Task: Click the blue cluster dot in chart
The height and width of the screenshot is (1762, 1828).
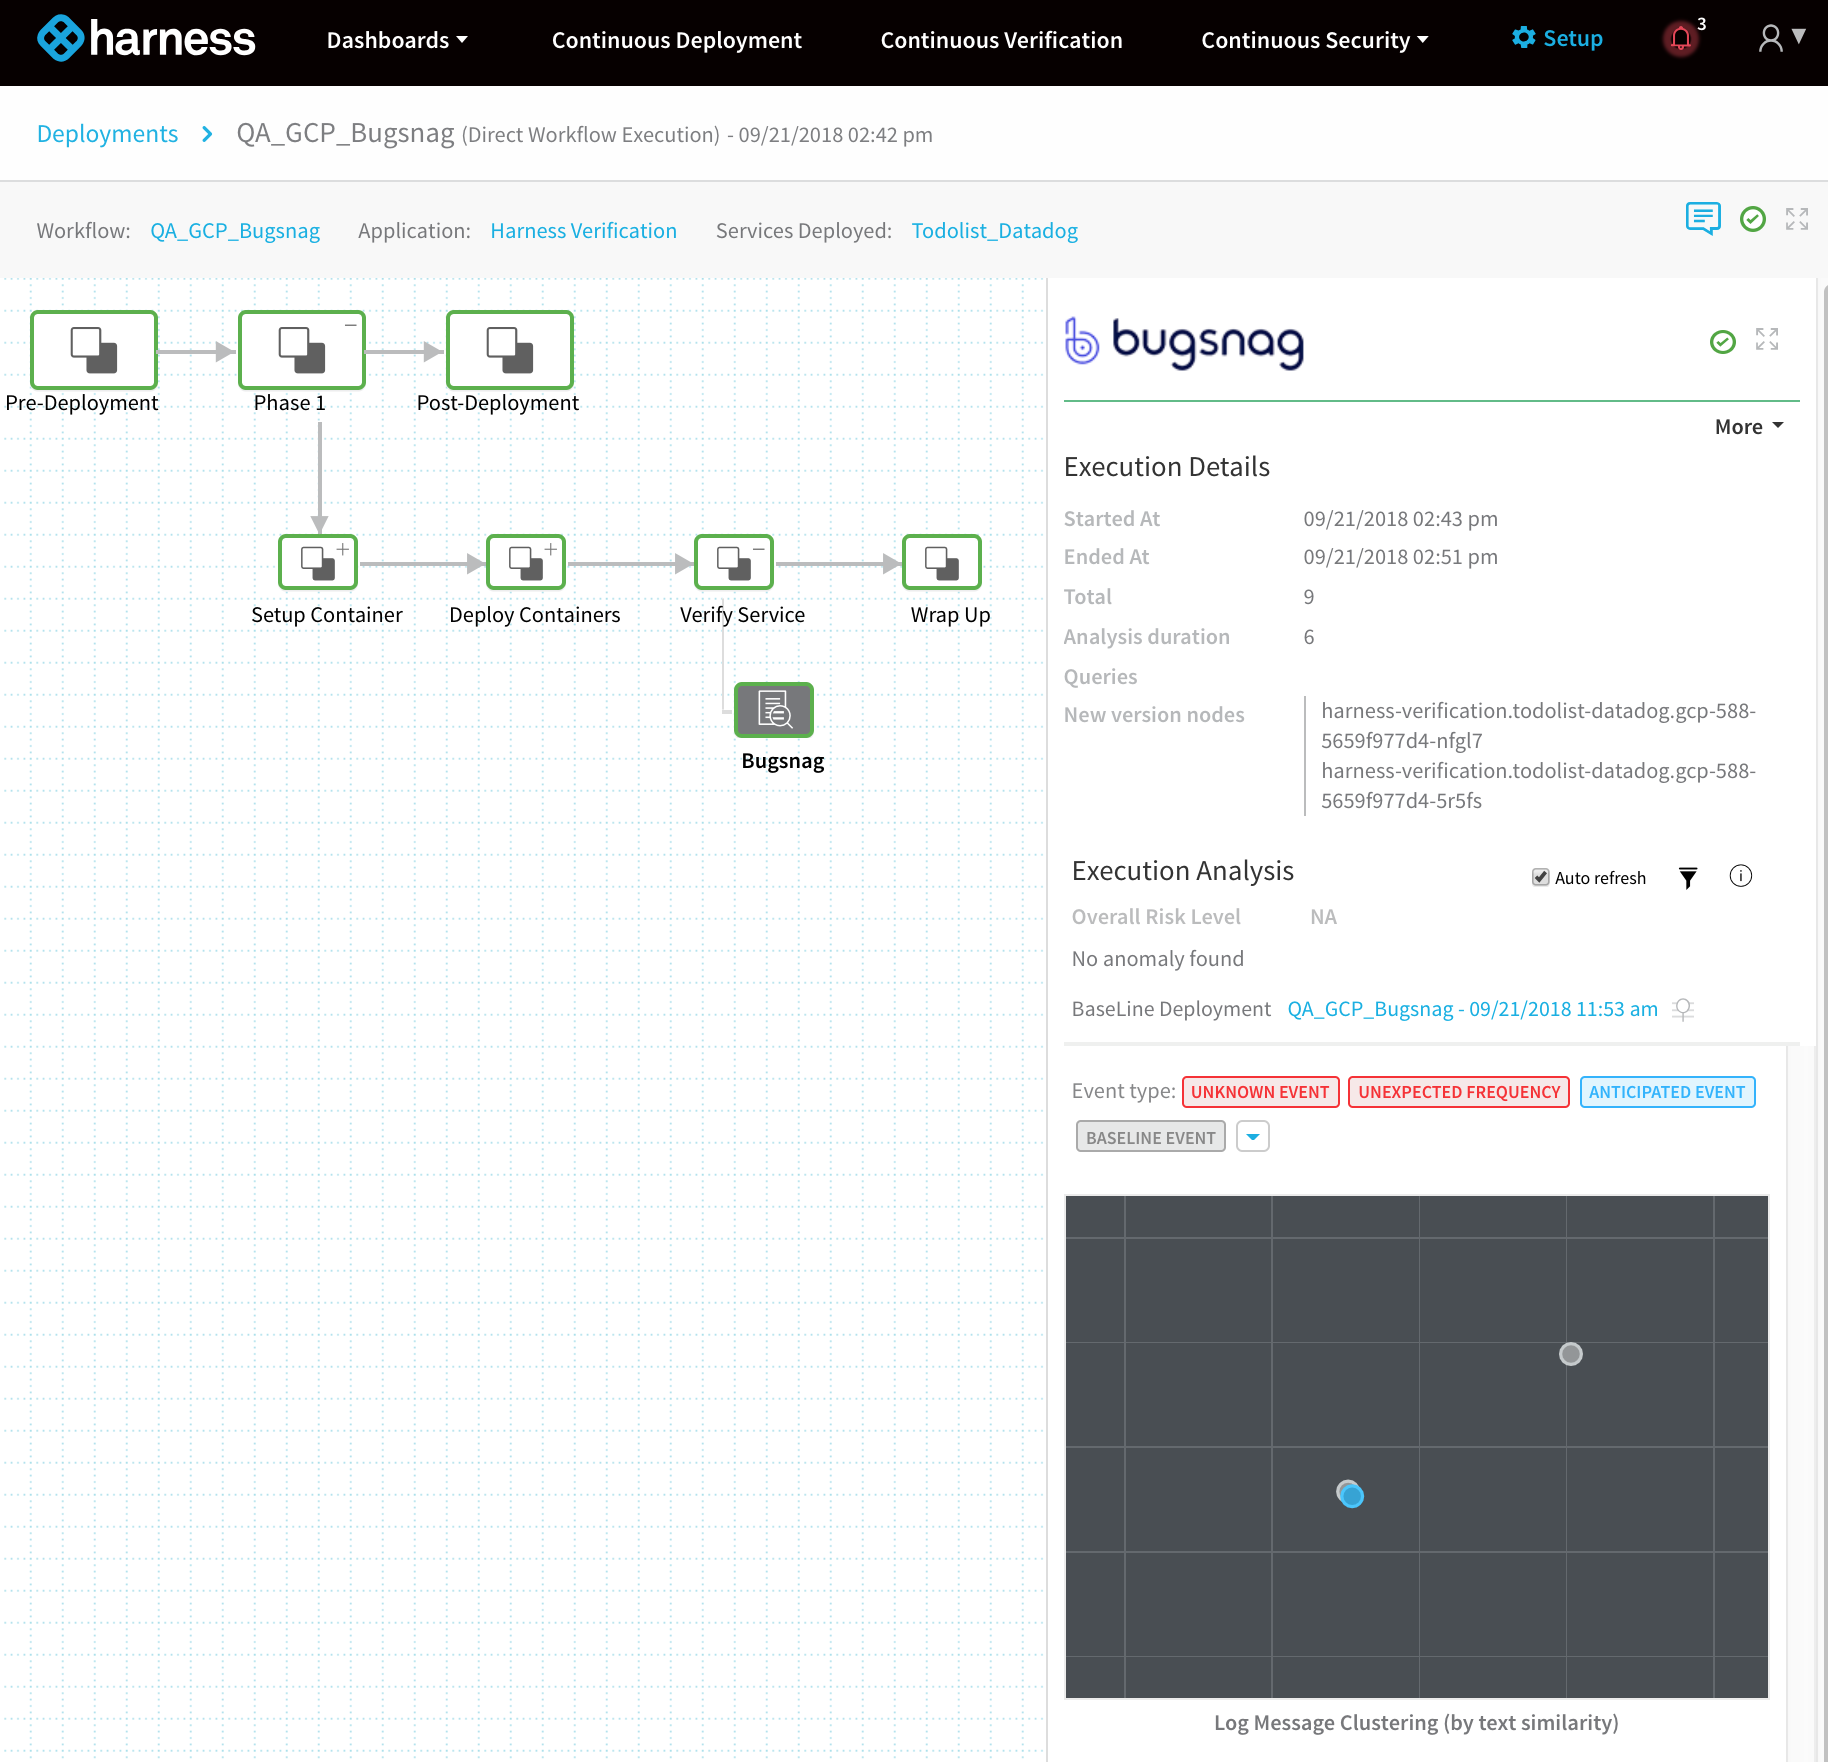Action: tap(1351, 1495)
